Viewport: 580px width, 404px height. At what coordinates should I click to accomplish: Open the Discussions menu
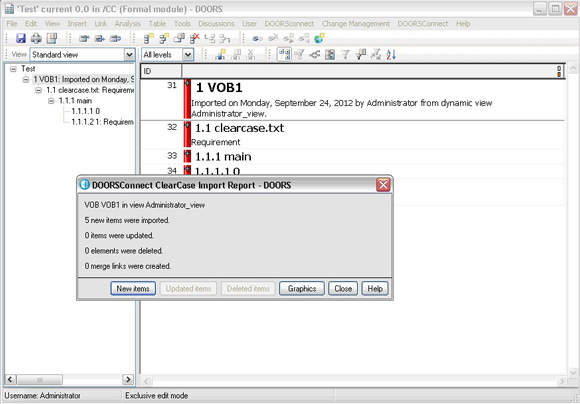click(x=216, y=24)
